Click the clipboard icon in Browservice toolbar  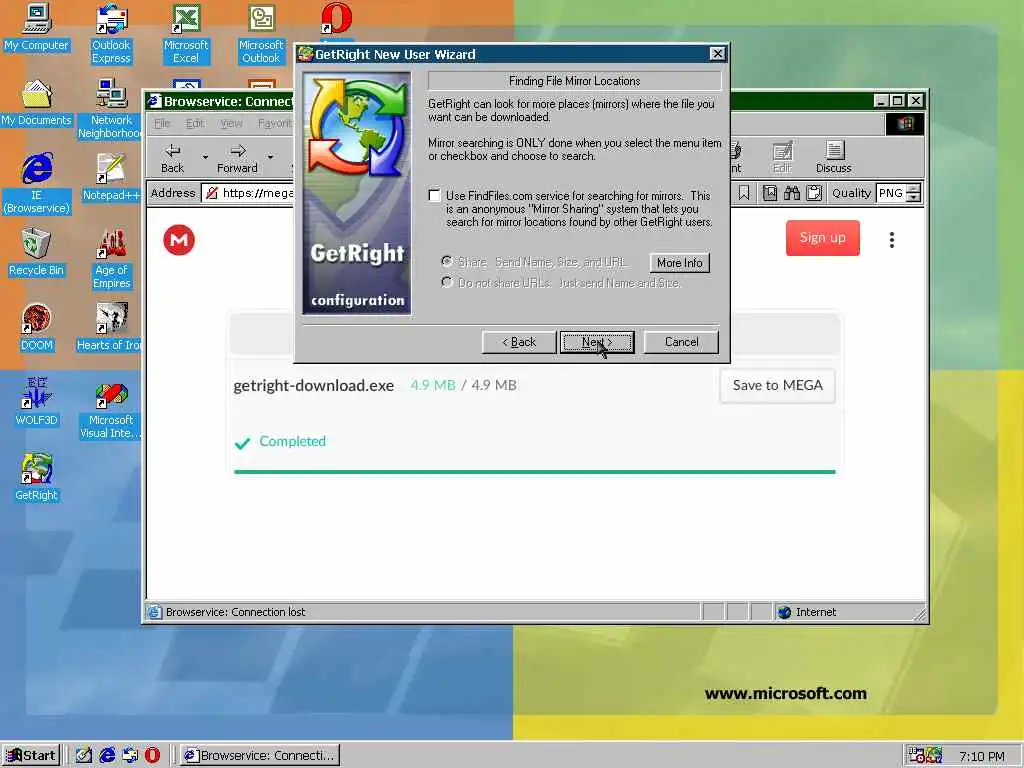[814, 193]
